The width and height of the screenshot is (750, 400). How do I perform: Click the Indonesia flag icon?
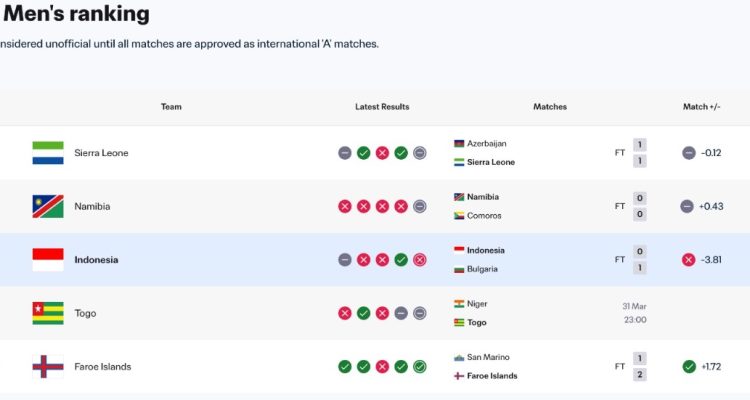[48, 260]
